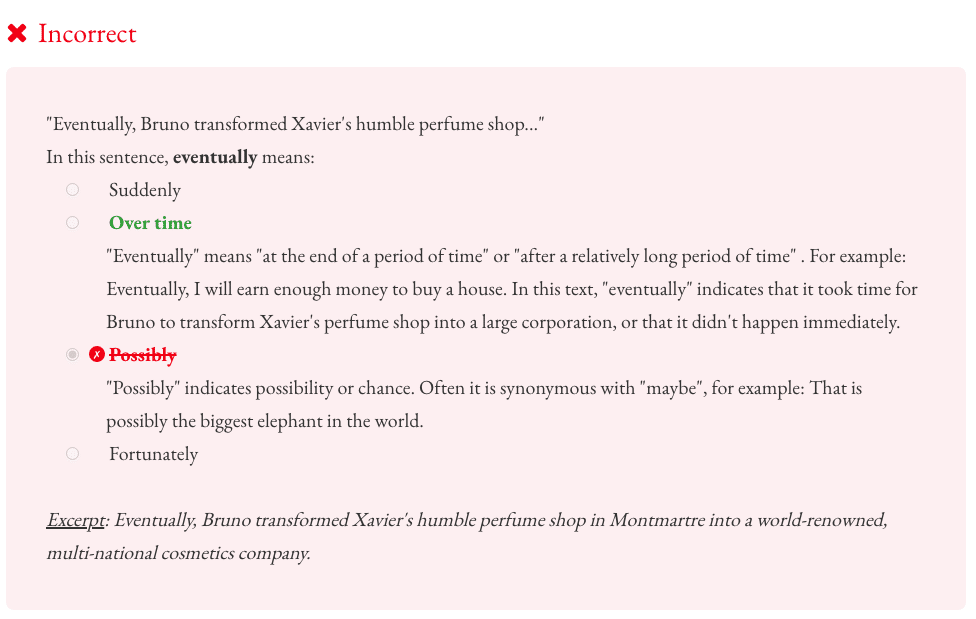
Task: Click the word means ending the prompt line
Action: coord(288,157)
